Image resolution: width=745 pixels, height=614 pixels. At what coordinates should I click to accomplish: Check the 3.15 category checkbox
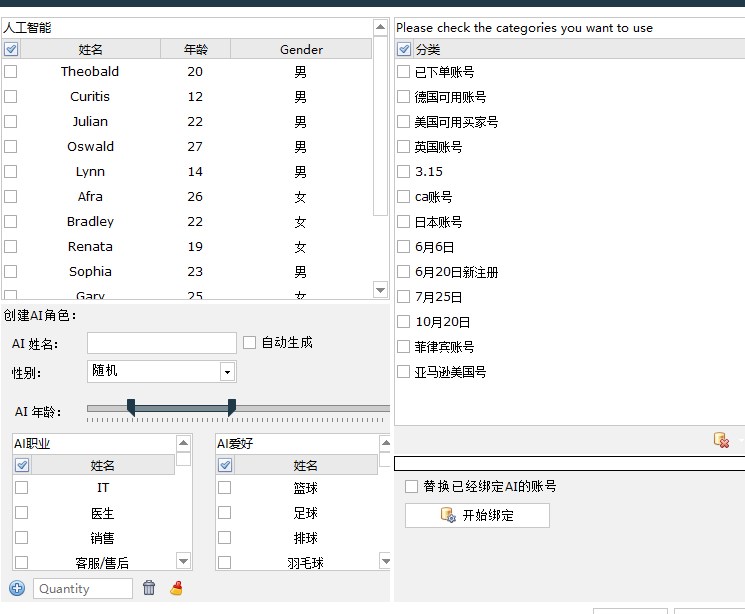(403, 171)
